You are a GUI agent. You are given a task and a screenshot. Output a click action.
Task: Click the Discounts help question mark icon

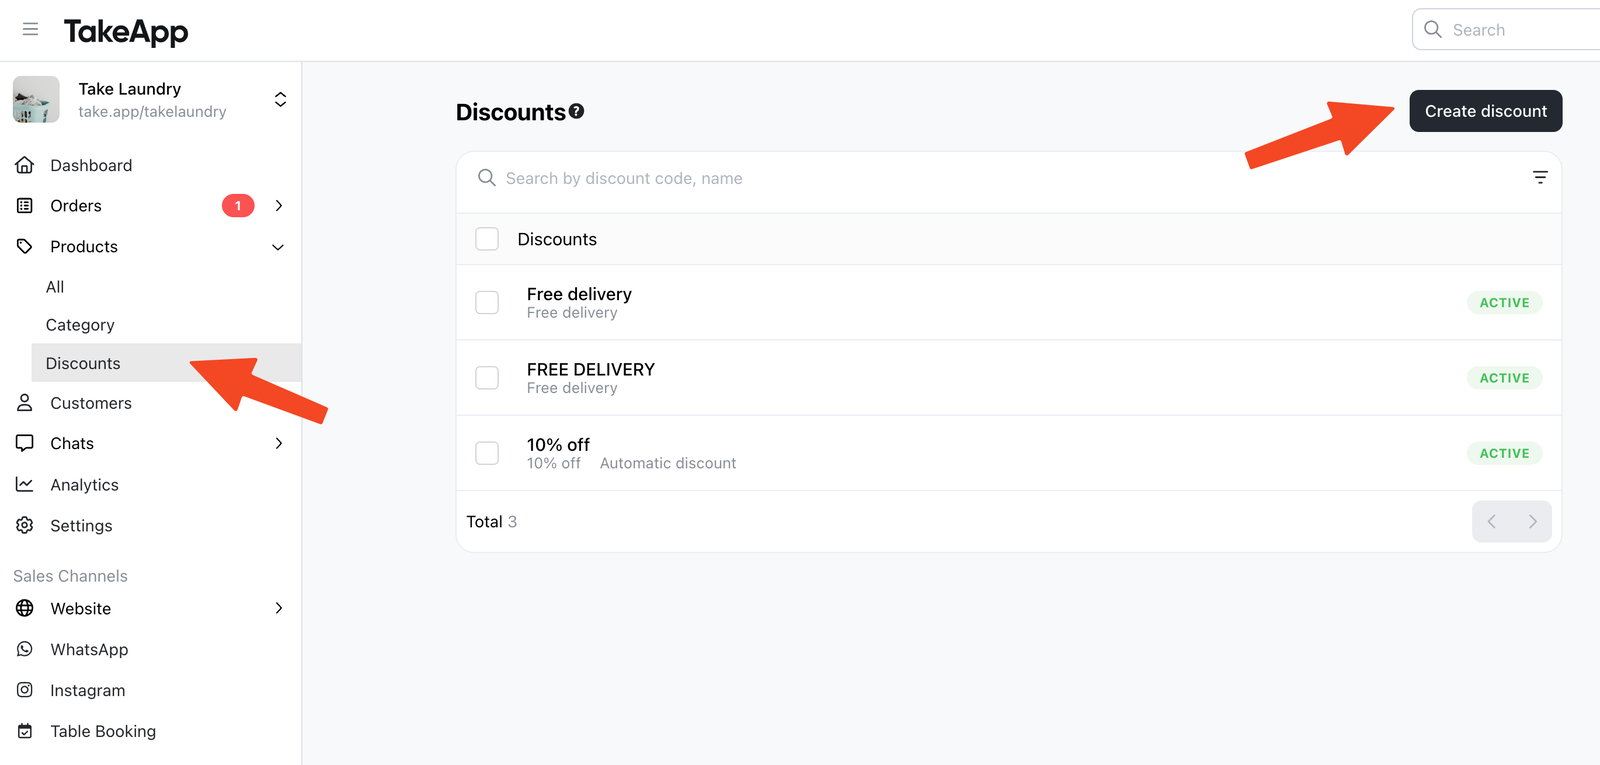577,111
